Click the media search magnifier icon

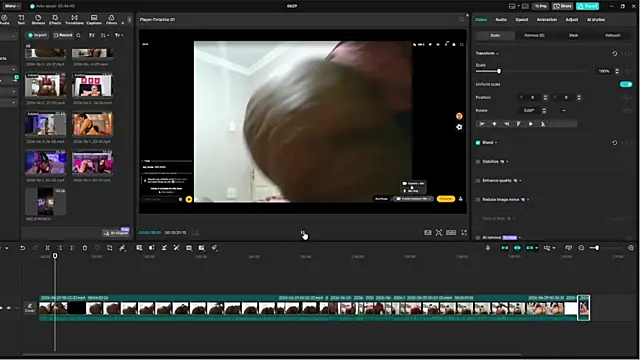point(78,36)
